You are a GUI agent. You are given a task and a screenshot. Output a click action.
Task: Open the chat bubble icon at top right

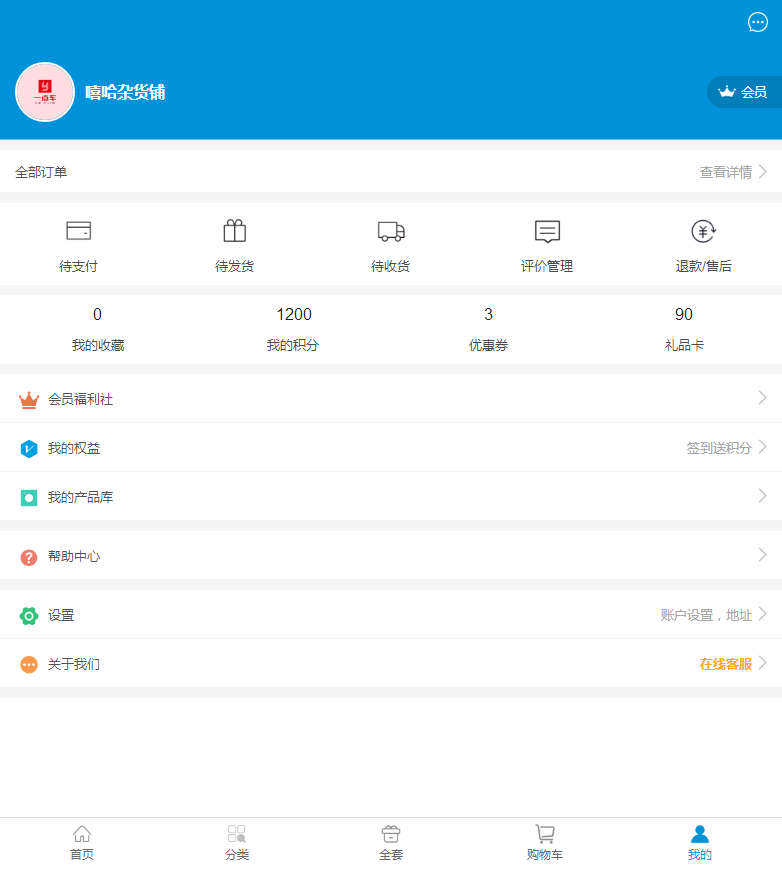pos(758,22)
